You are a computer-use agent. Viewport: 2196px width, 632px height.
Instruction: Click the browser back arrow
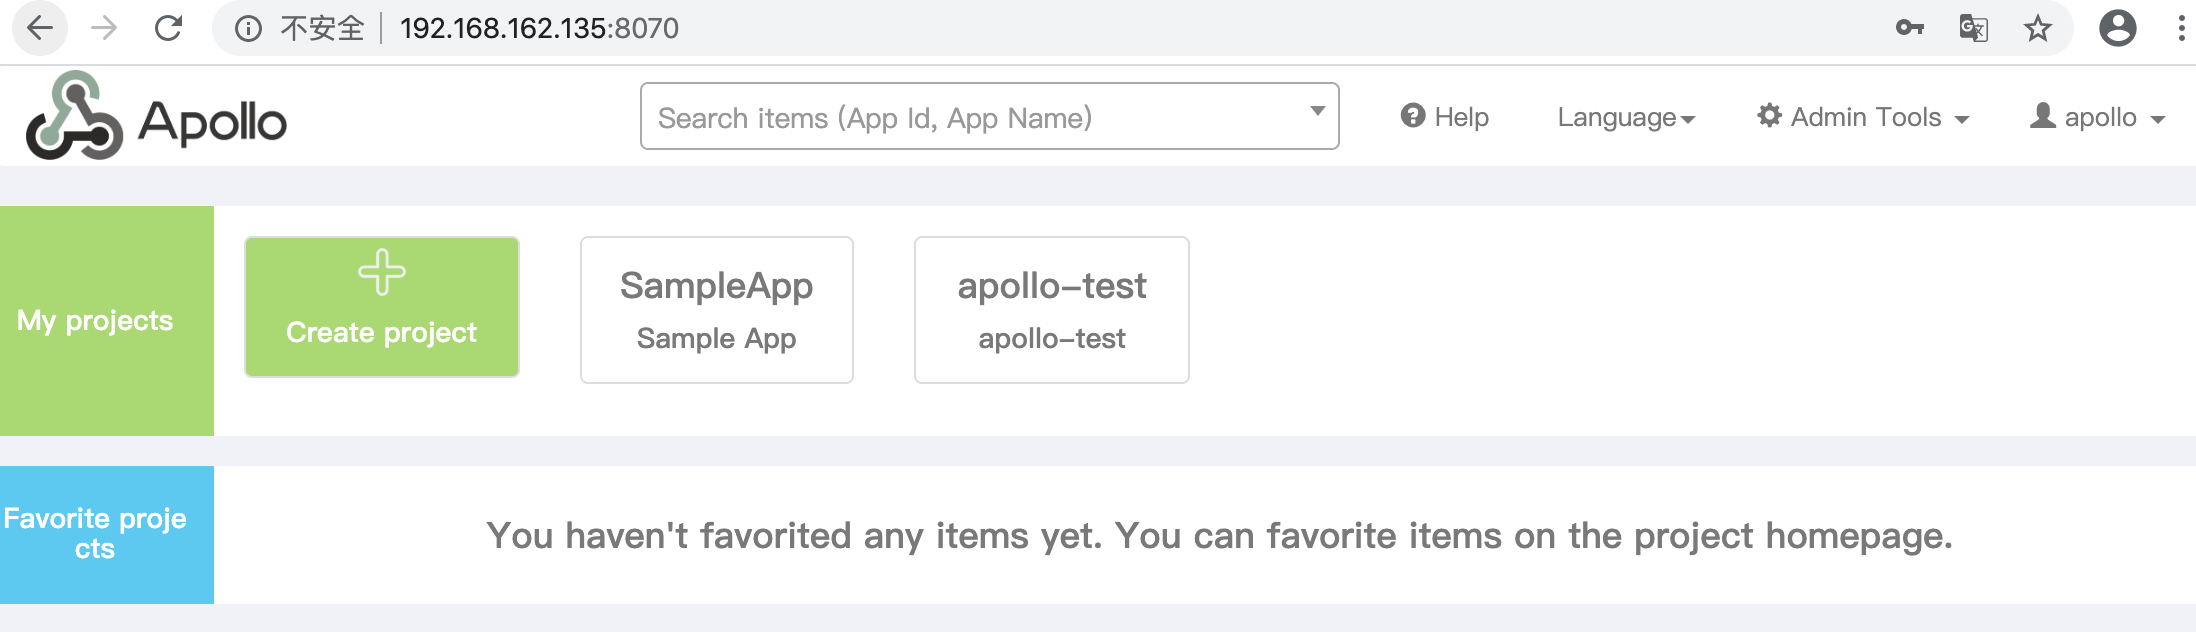(x=40, y=28)
